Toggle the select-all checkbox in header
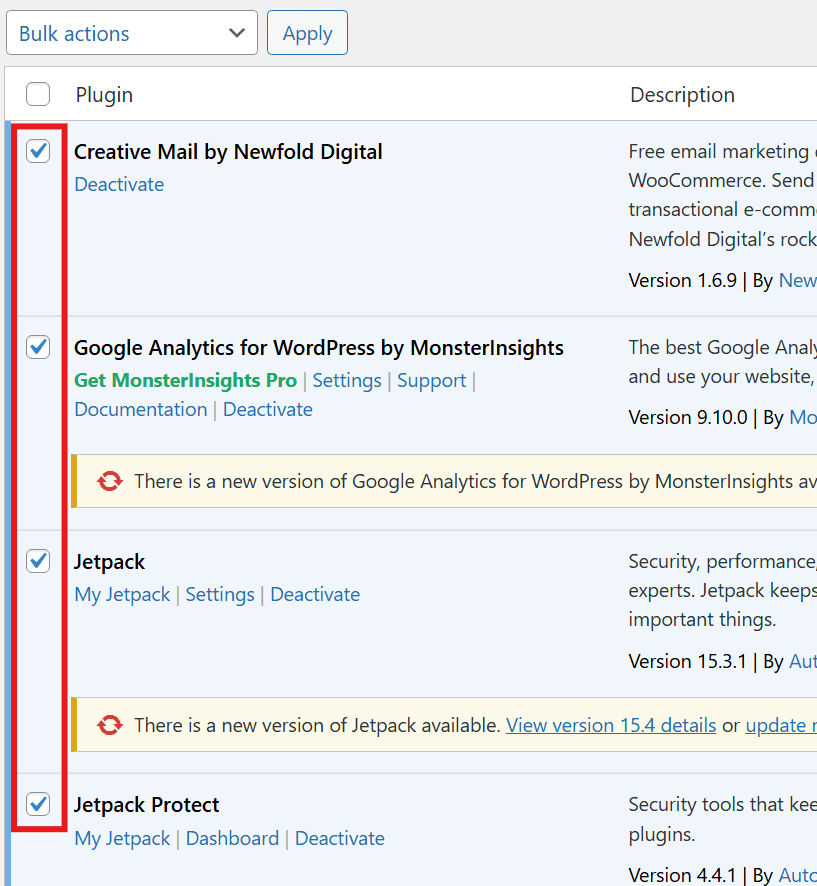Image resolution: width=817 pixels, height=886 pixels. [x=37, y=93]
